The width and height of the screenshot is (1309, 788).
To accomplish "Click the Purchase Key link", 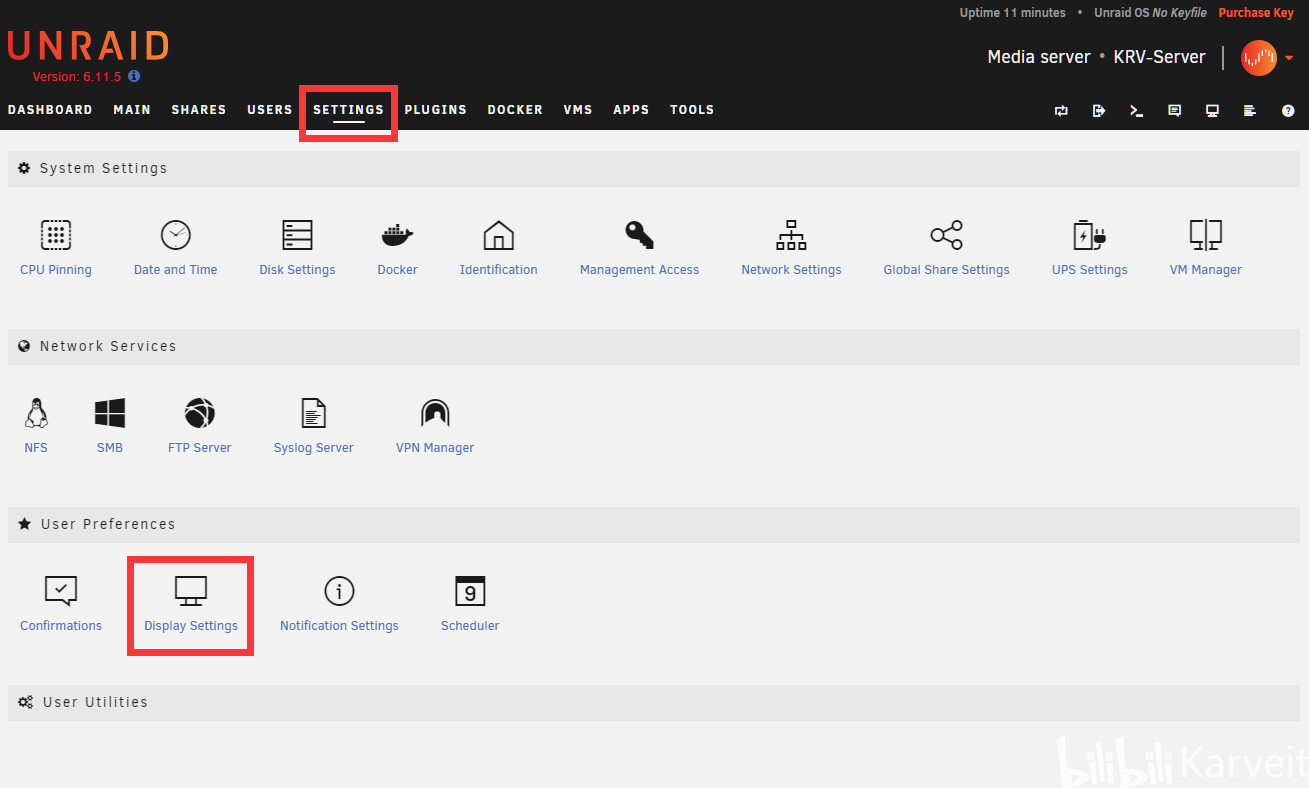I will tap(1256, 13).
